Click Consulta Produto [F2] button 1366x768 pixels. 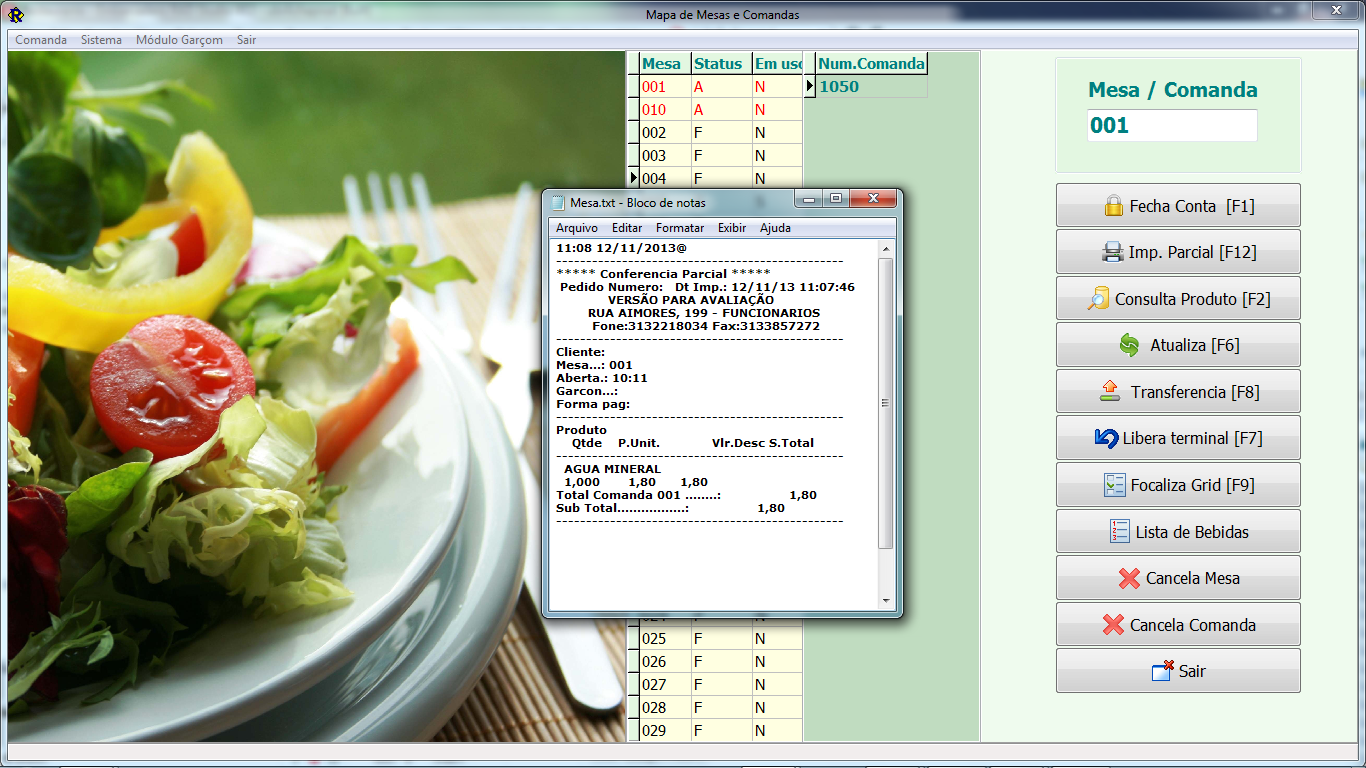pos(1178,298)
